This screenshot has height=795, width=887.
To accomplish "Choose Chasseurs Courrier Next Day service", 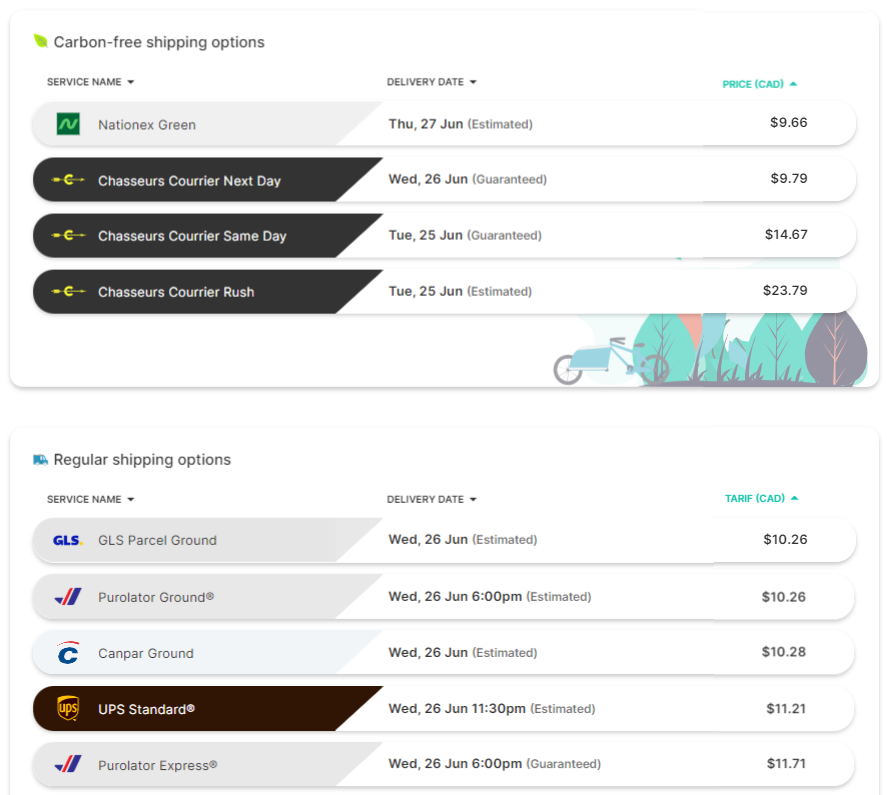I will pos(444,179).
